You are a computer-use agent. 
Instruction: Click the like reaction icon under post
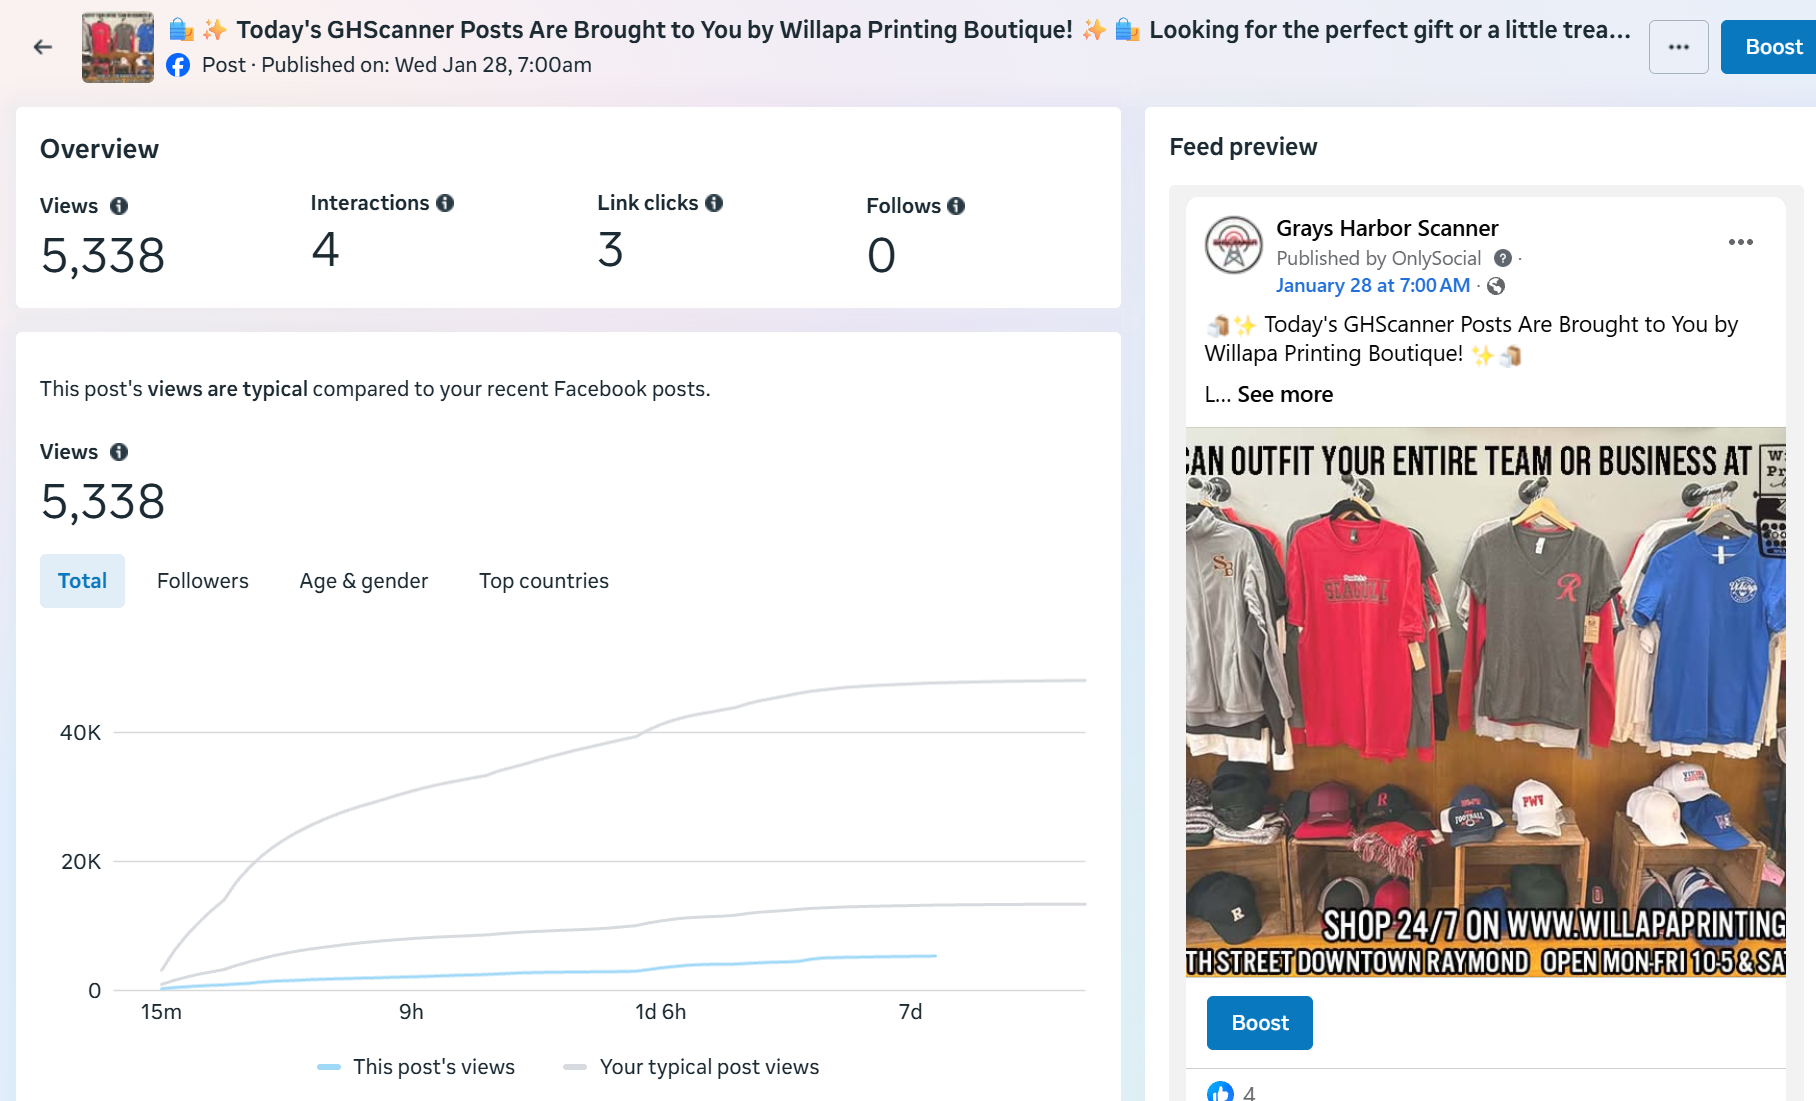pos(1220,1092)
